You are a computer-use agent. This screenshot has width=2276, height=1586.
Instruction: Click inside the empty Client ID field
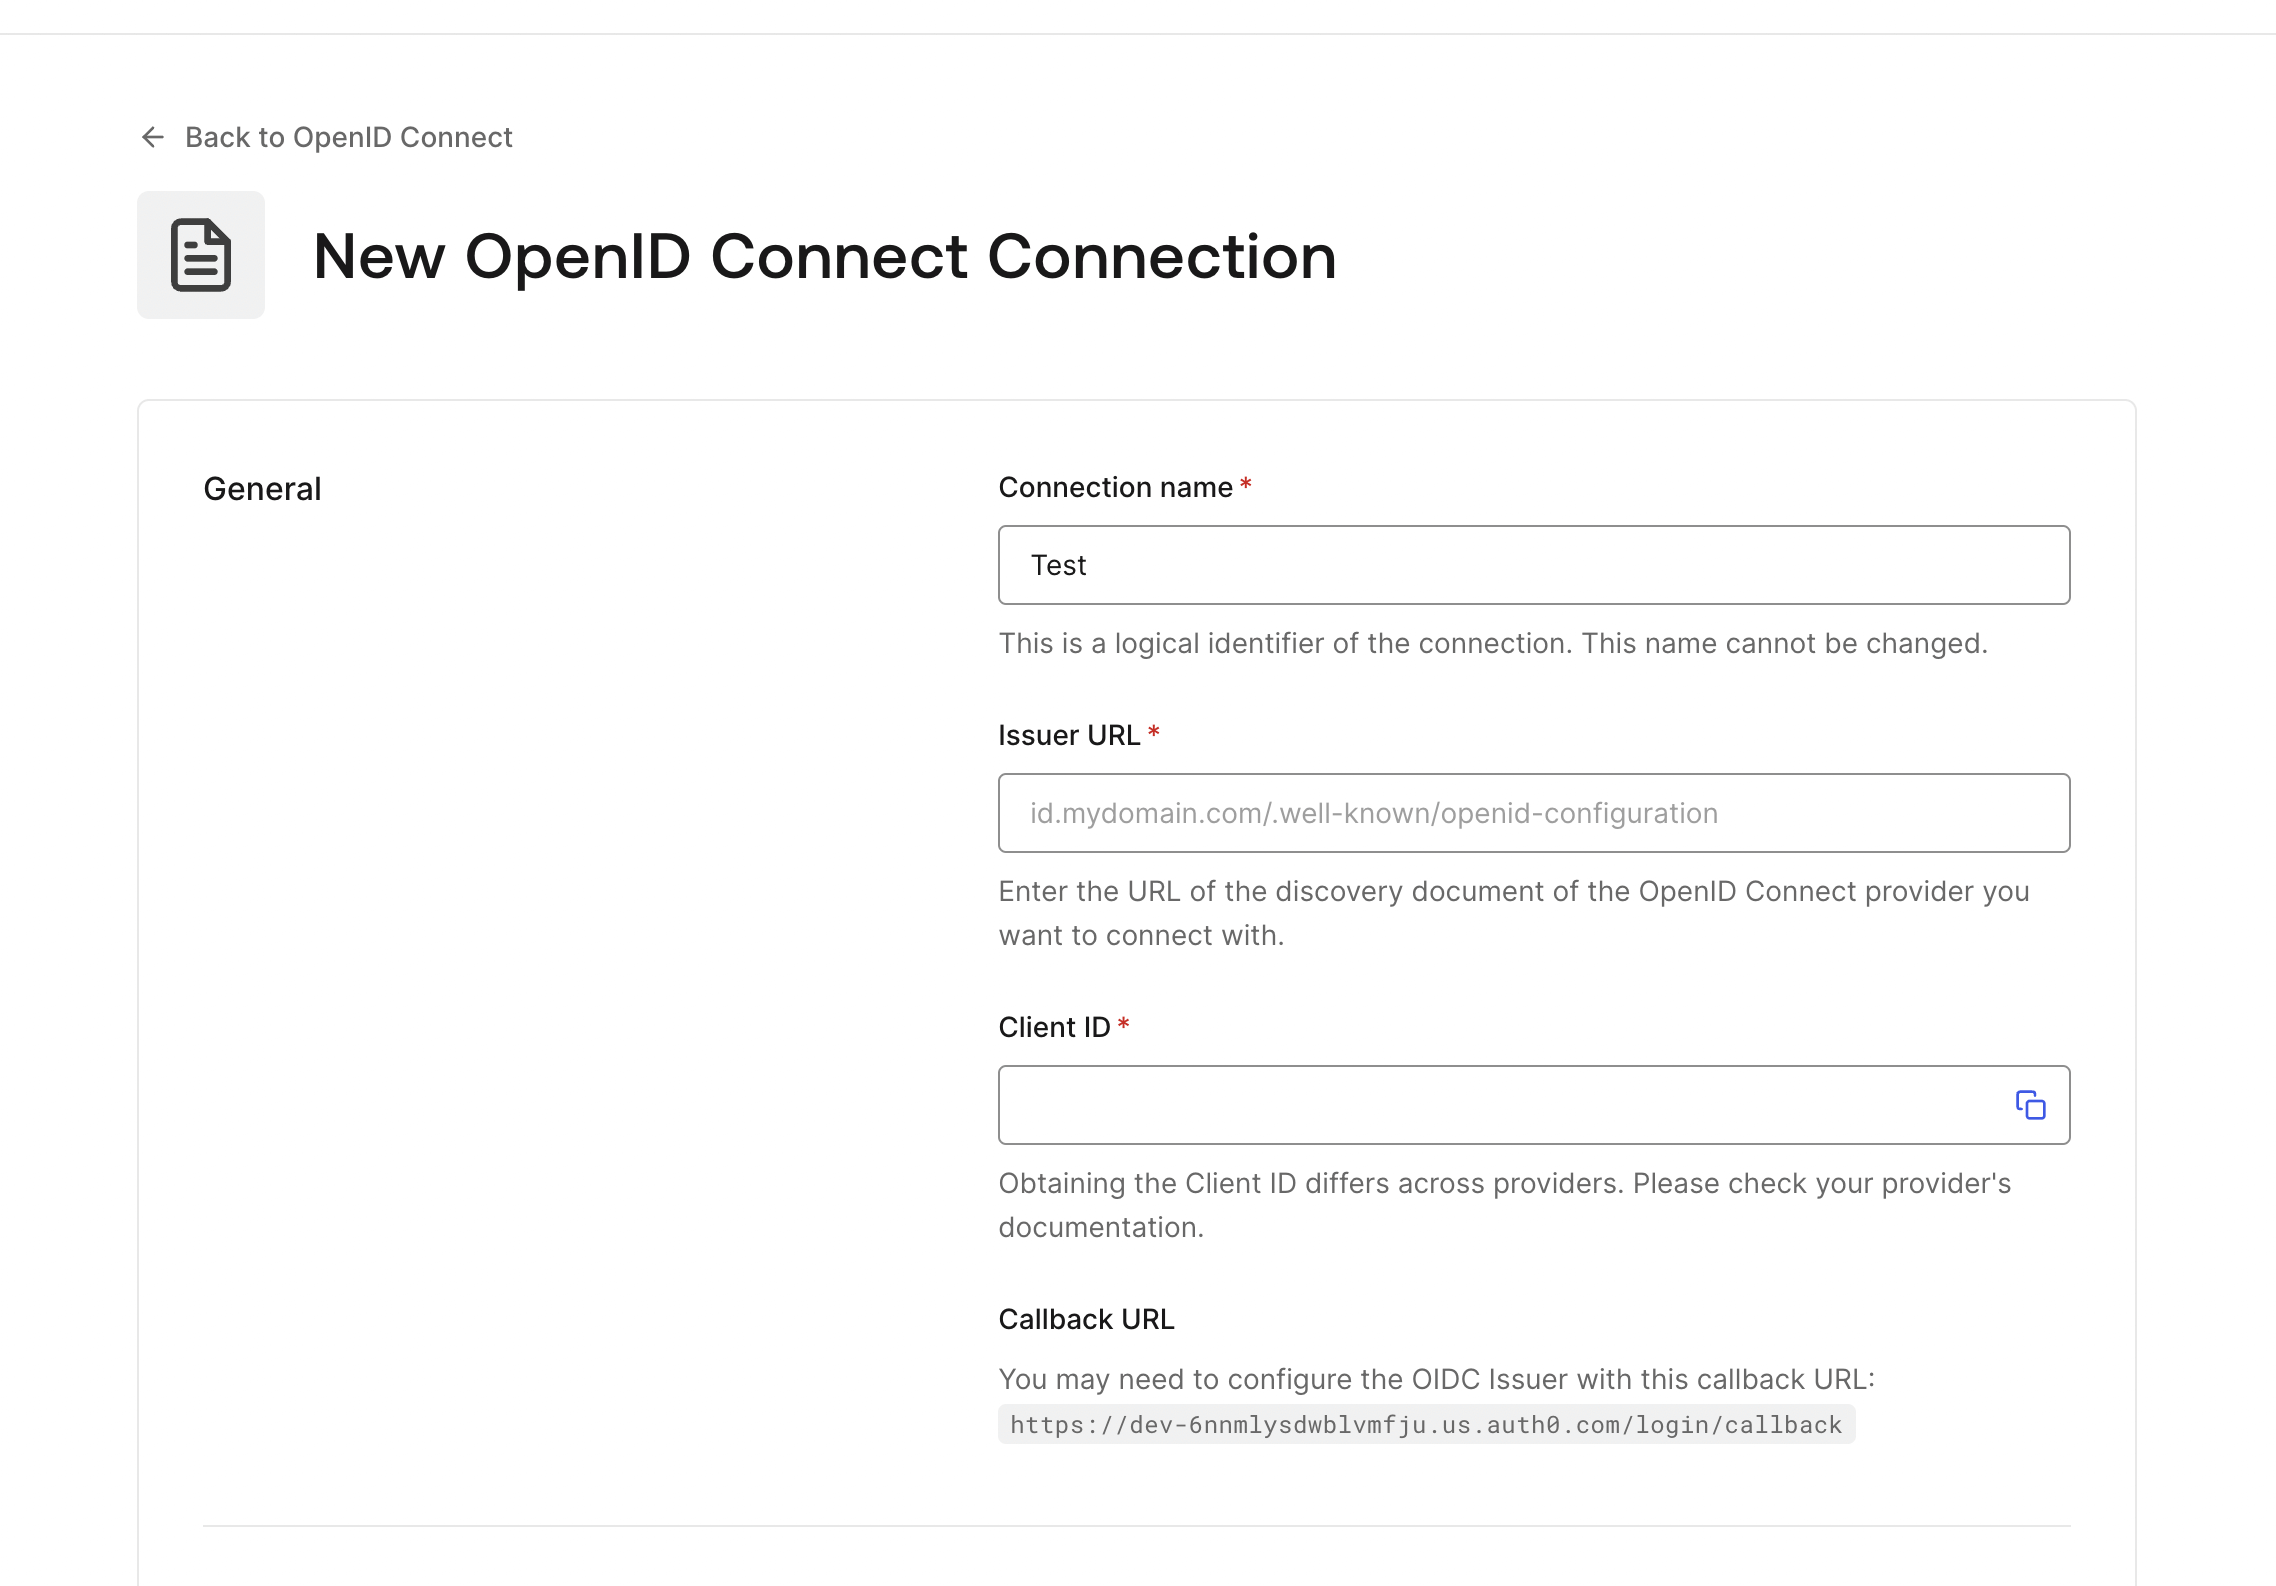(x=1500, y=1105)
